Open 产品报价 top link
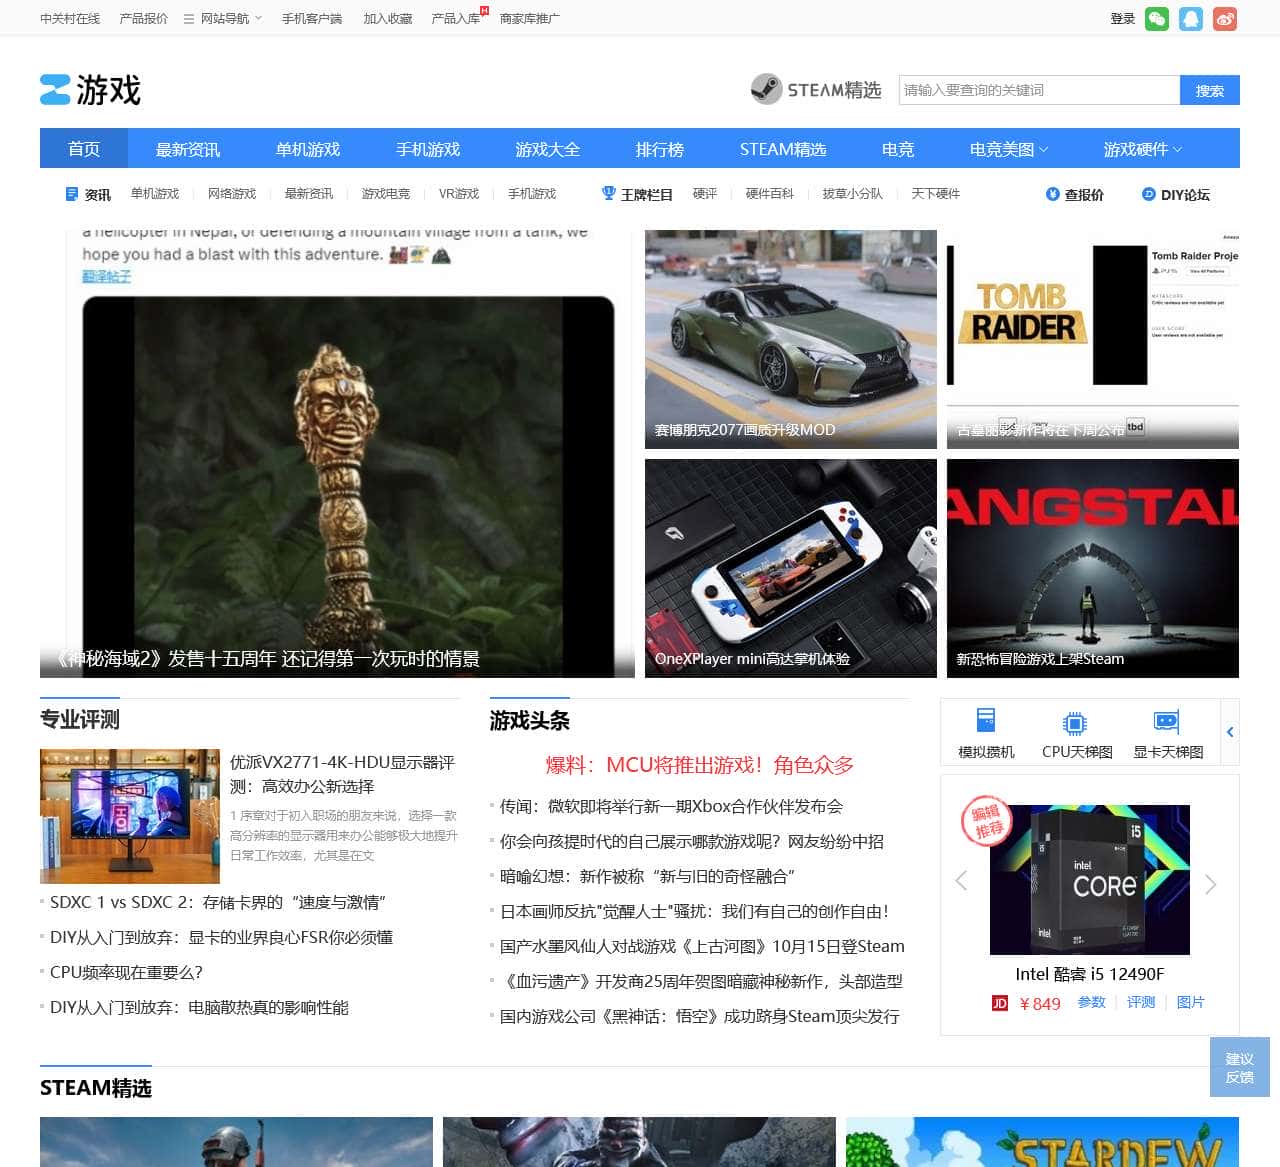The image size is (1280, 1167). pyautogui.click(x=144, y=19)
